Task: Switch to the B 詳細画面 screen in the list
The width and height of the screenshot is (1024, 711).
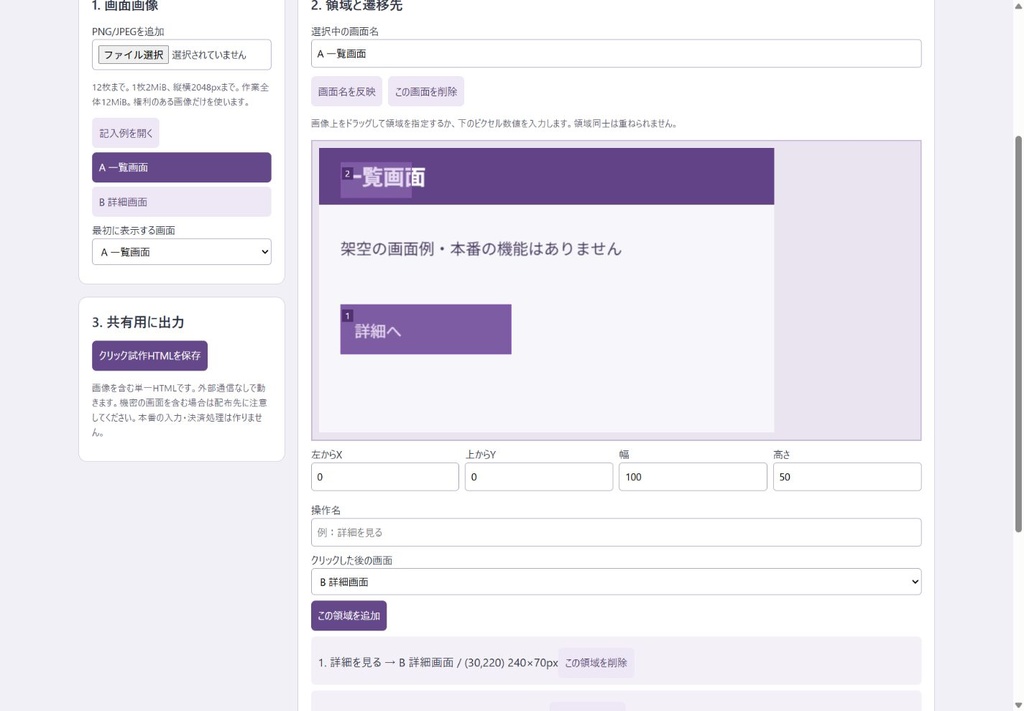Action: pyautogui.click(x=182, y=202)
